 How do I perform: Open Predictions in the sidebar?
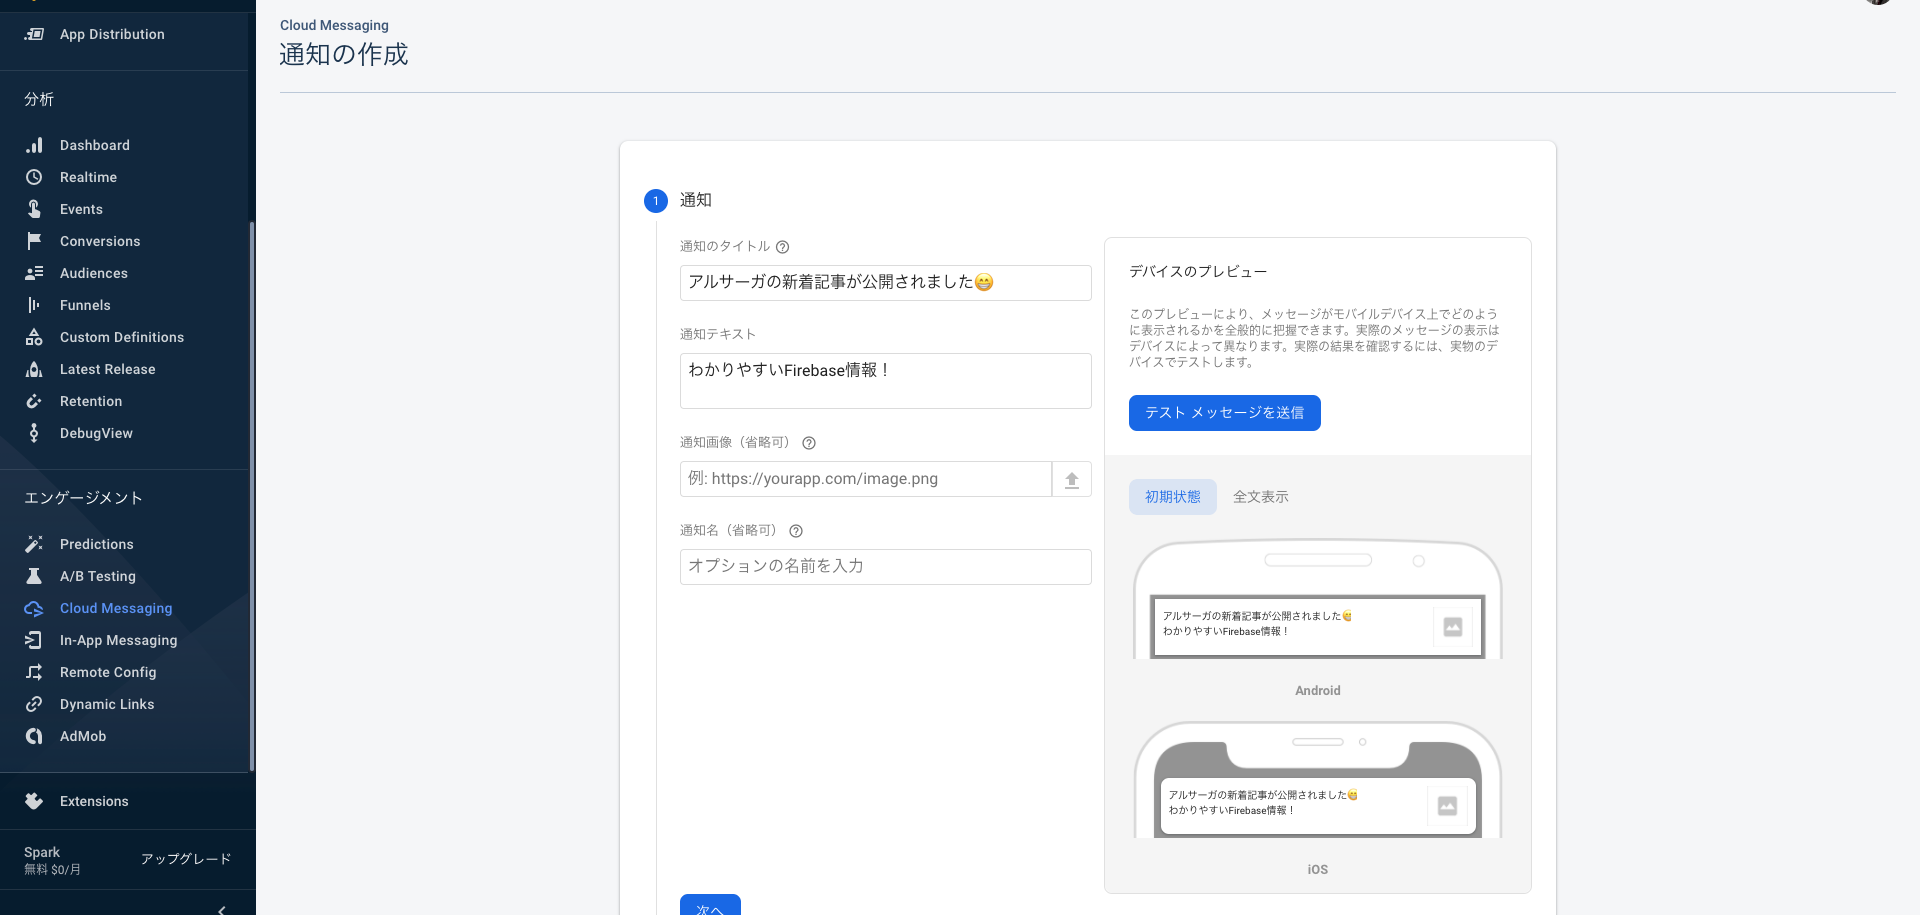97,544
